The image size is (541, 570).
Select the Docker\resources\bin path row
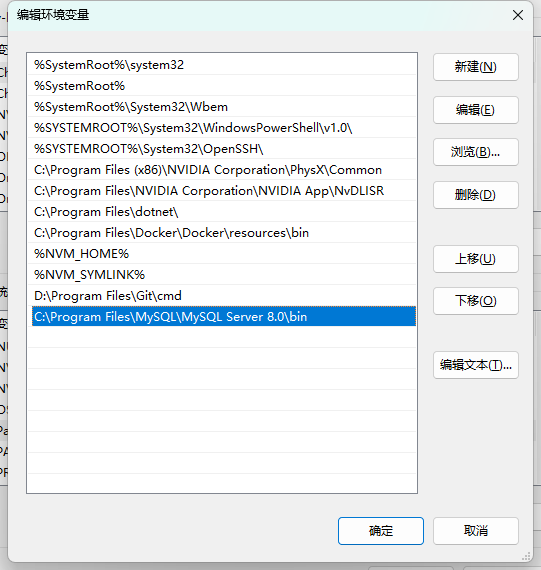pos(222,233)
